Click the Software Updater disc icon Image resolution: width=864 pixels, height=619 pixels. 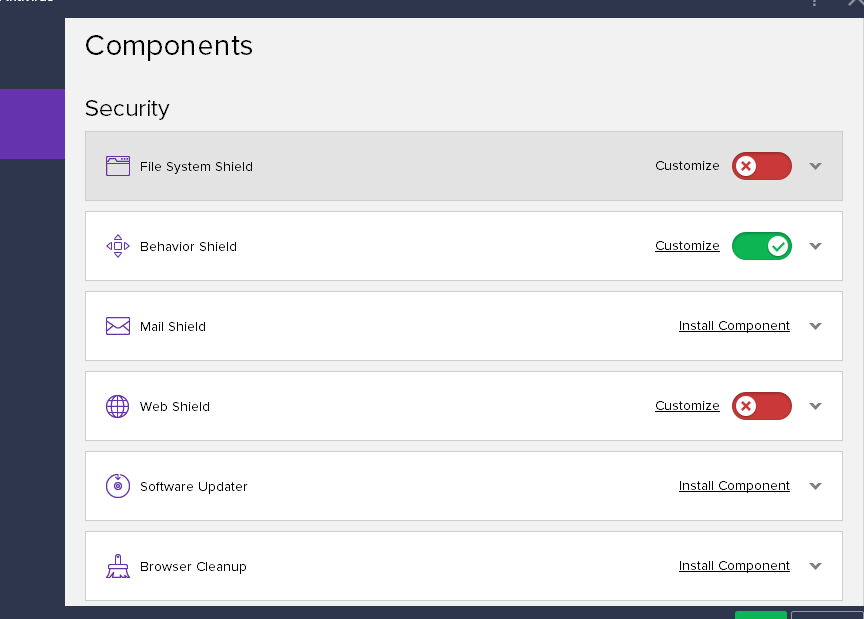click(x=118, y=486)
